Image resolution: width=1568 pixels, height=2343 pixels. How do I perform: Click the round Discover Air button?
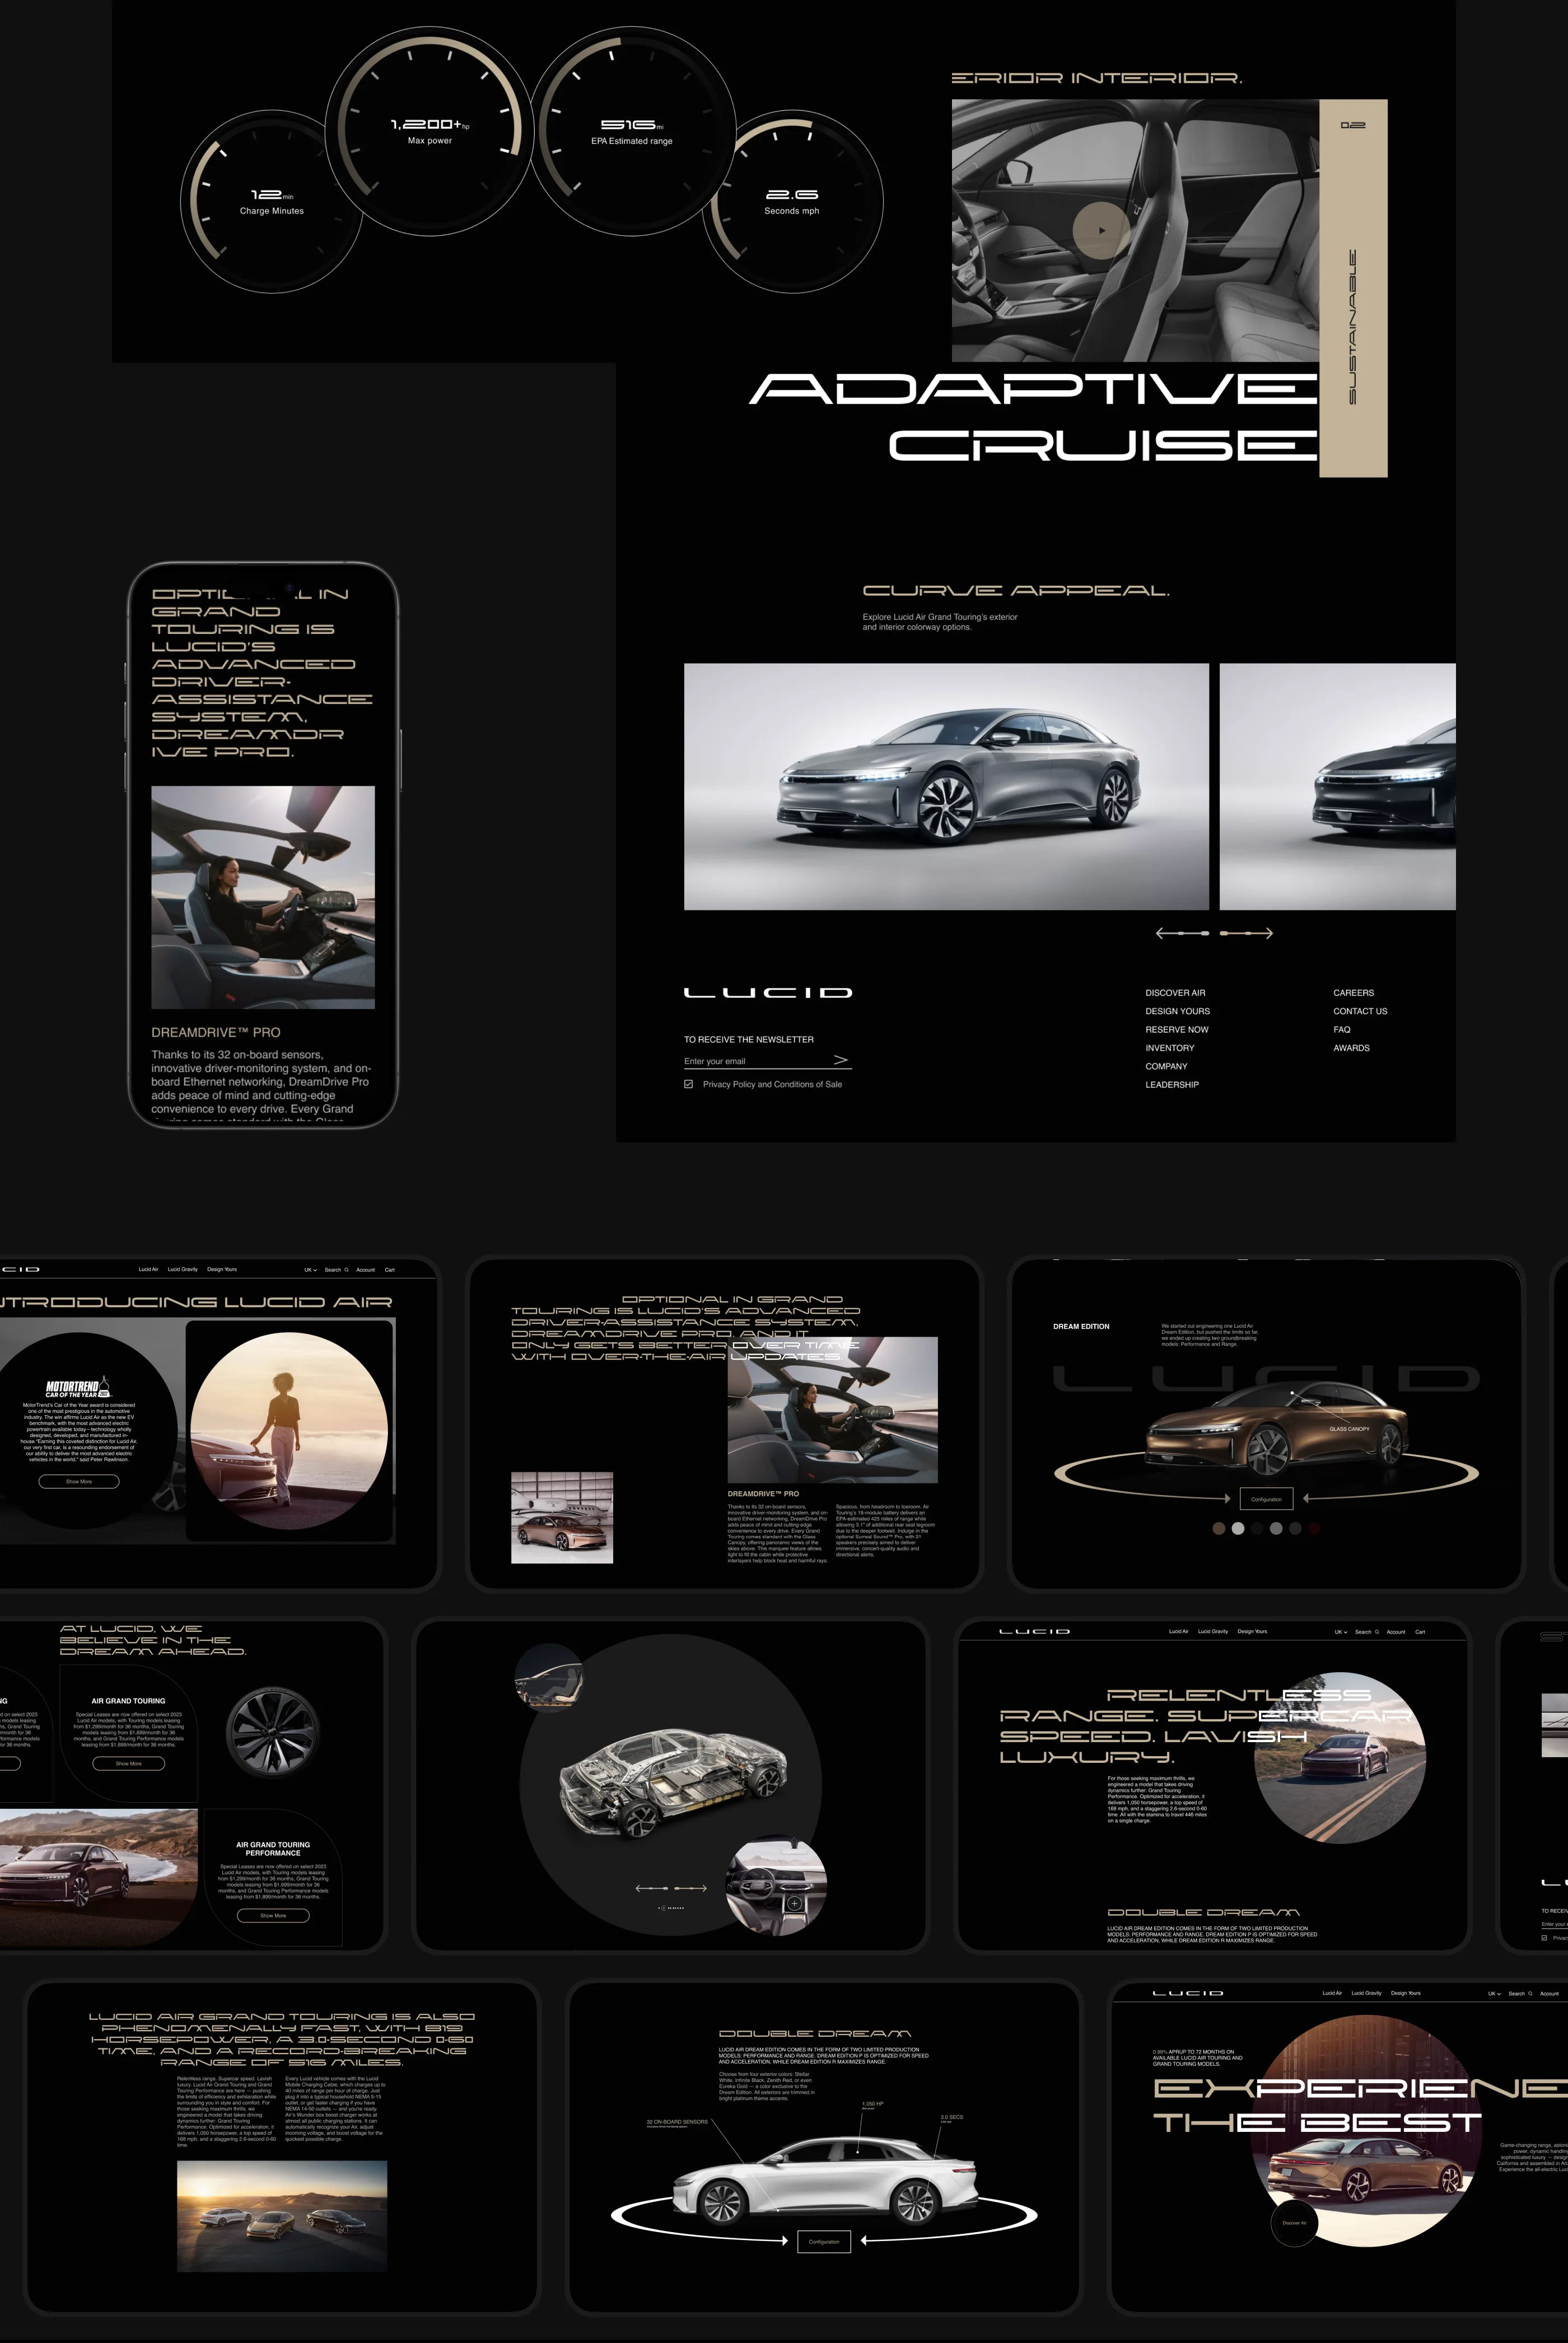click(1294, 2223)
